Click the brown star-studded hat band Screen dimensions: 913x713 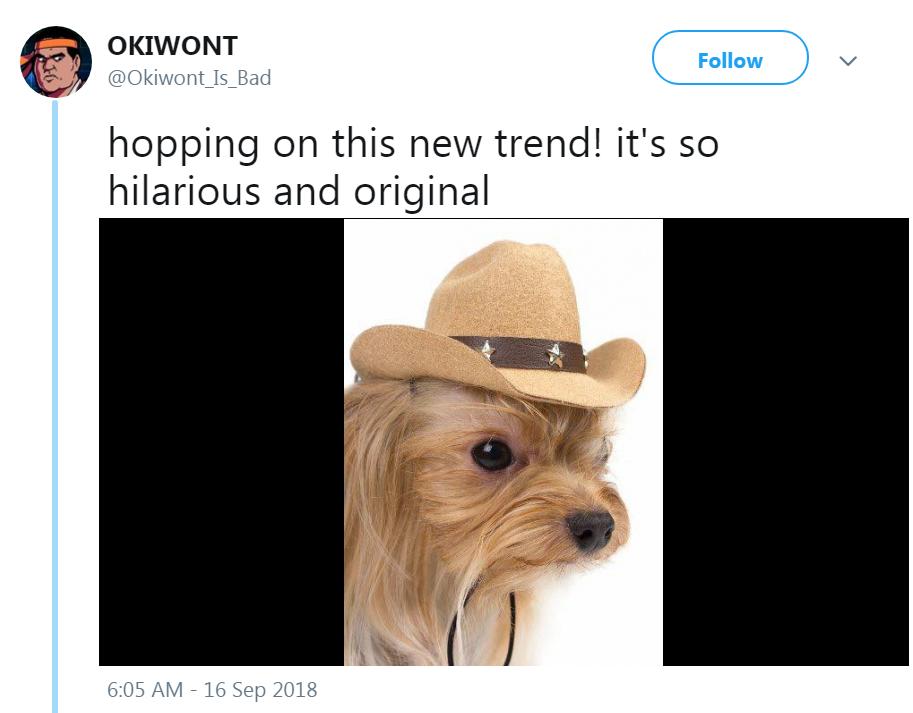point(518,353)
